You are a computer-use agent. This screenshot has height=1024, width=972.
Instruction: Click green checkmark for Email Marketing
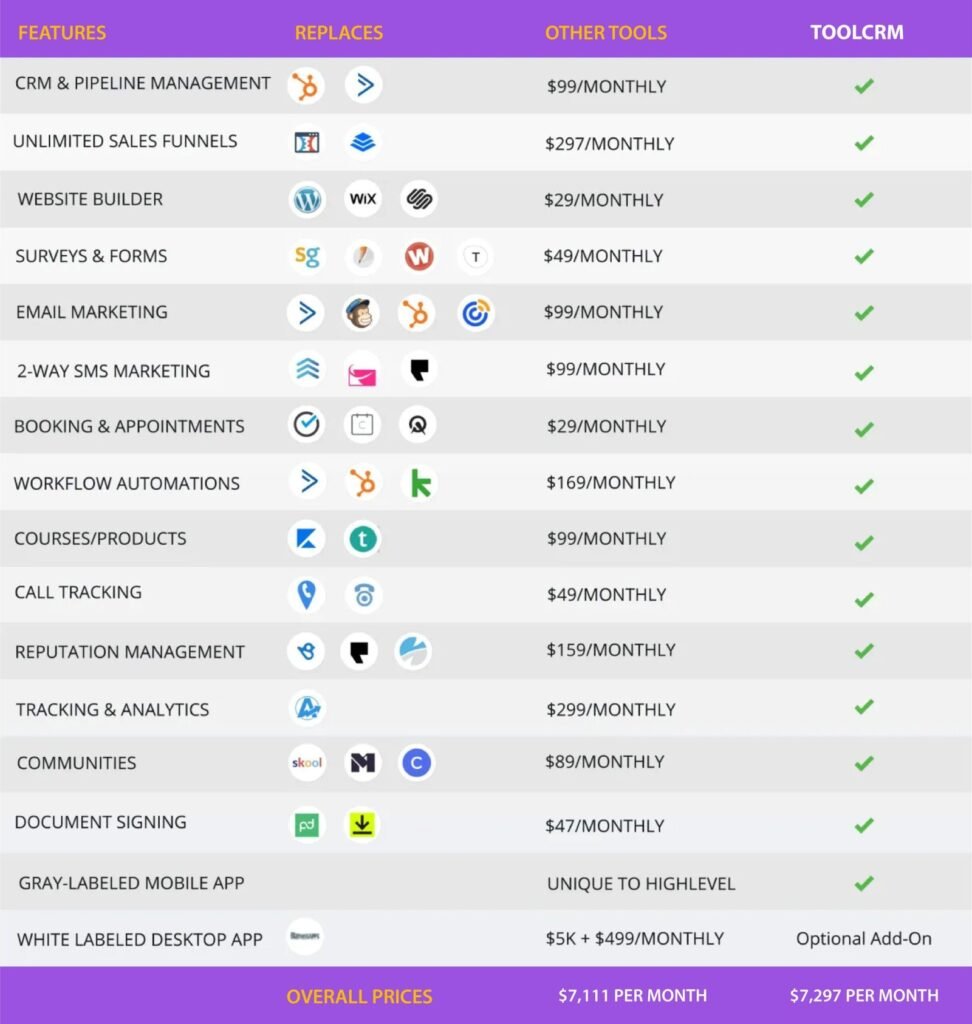click(x=864, y=313)
